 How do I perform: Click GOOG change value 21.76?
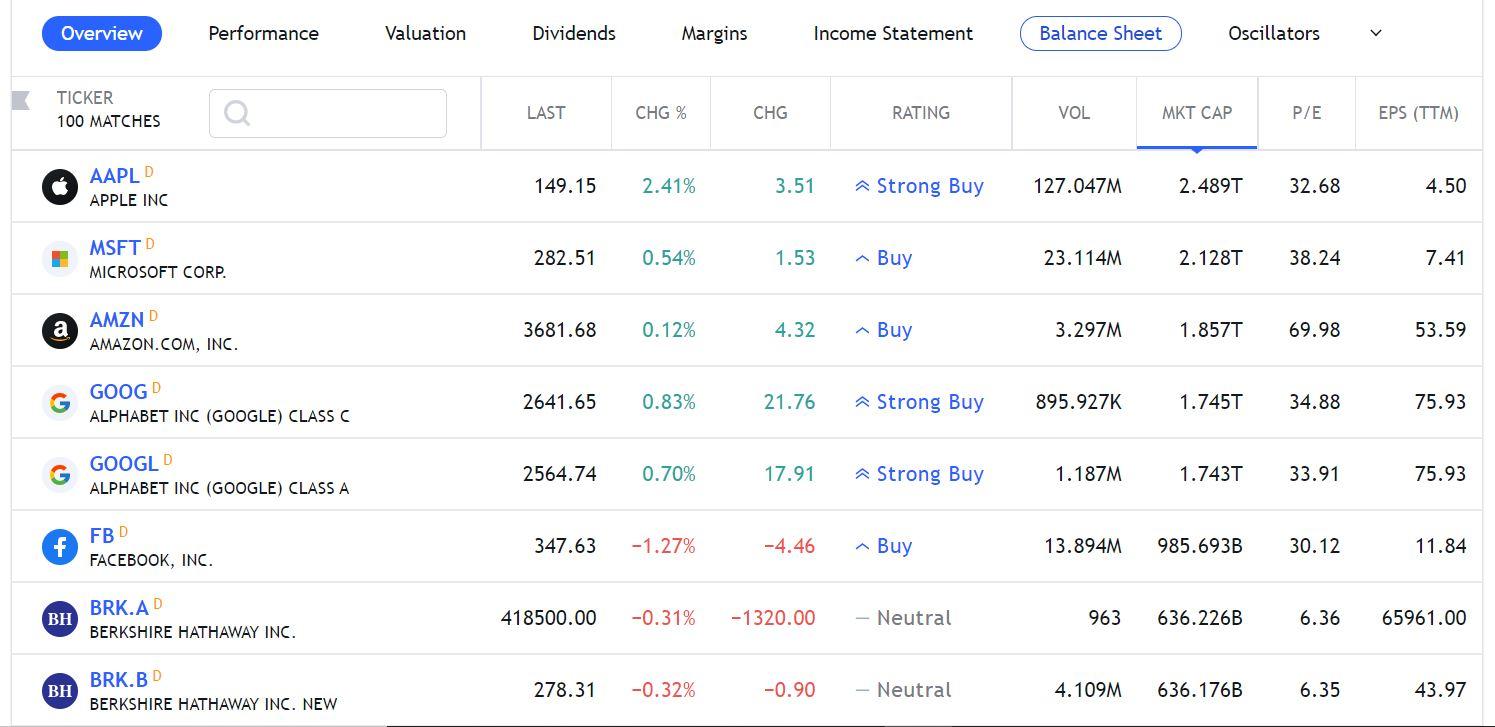[x=789, y=402]
